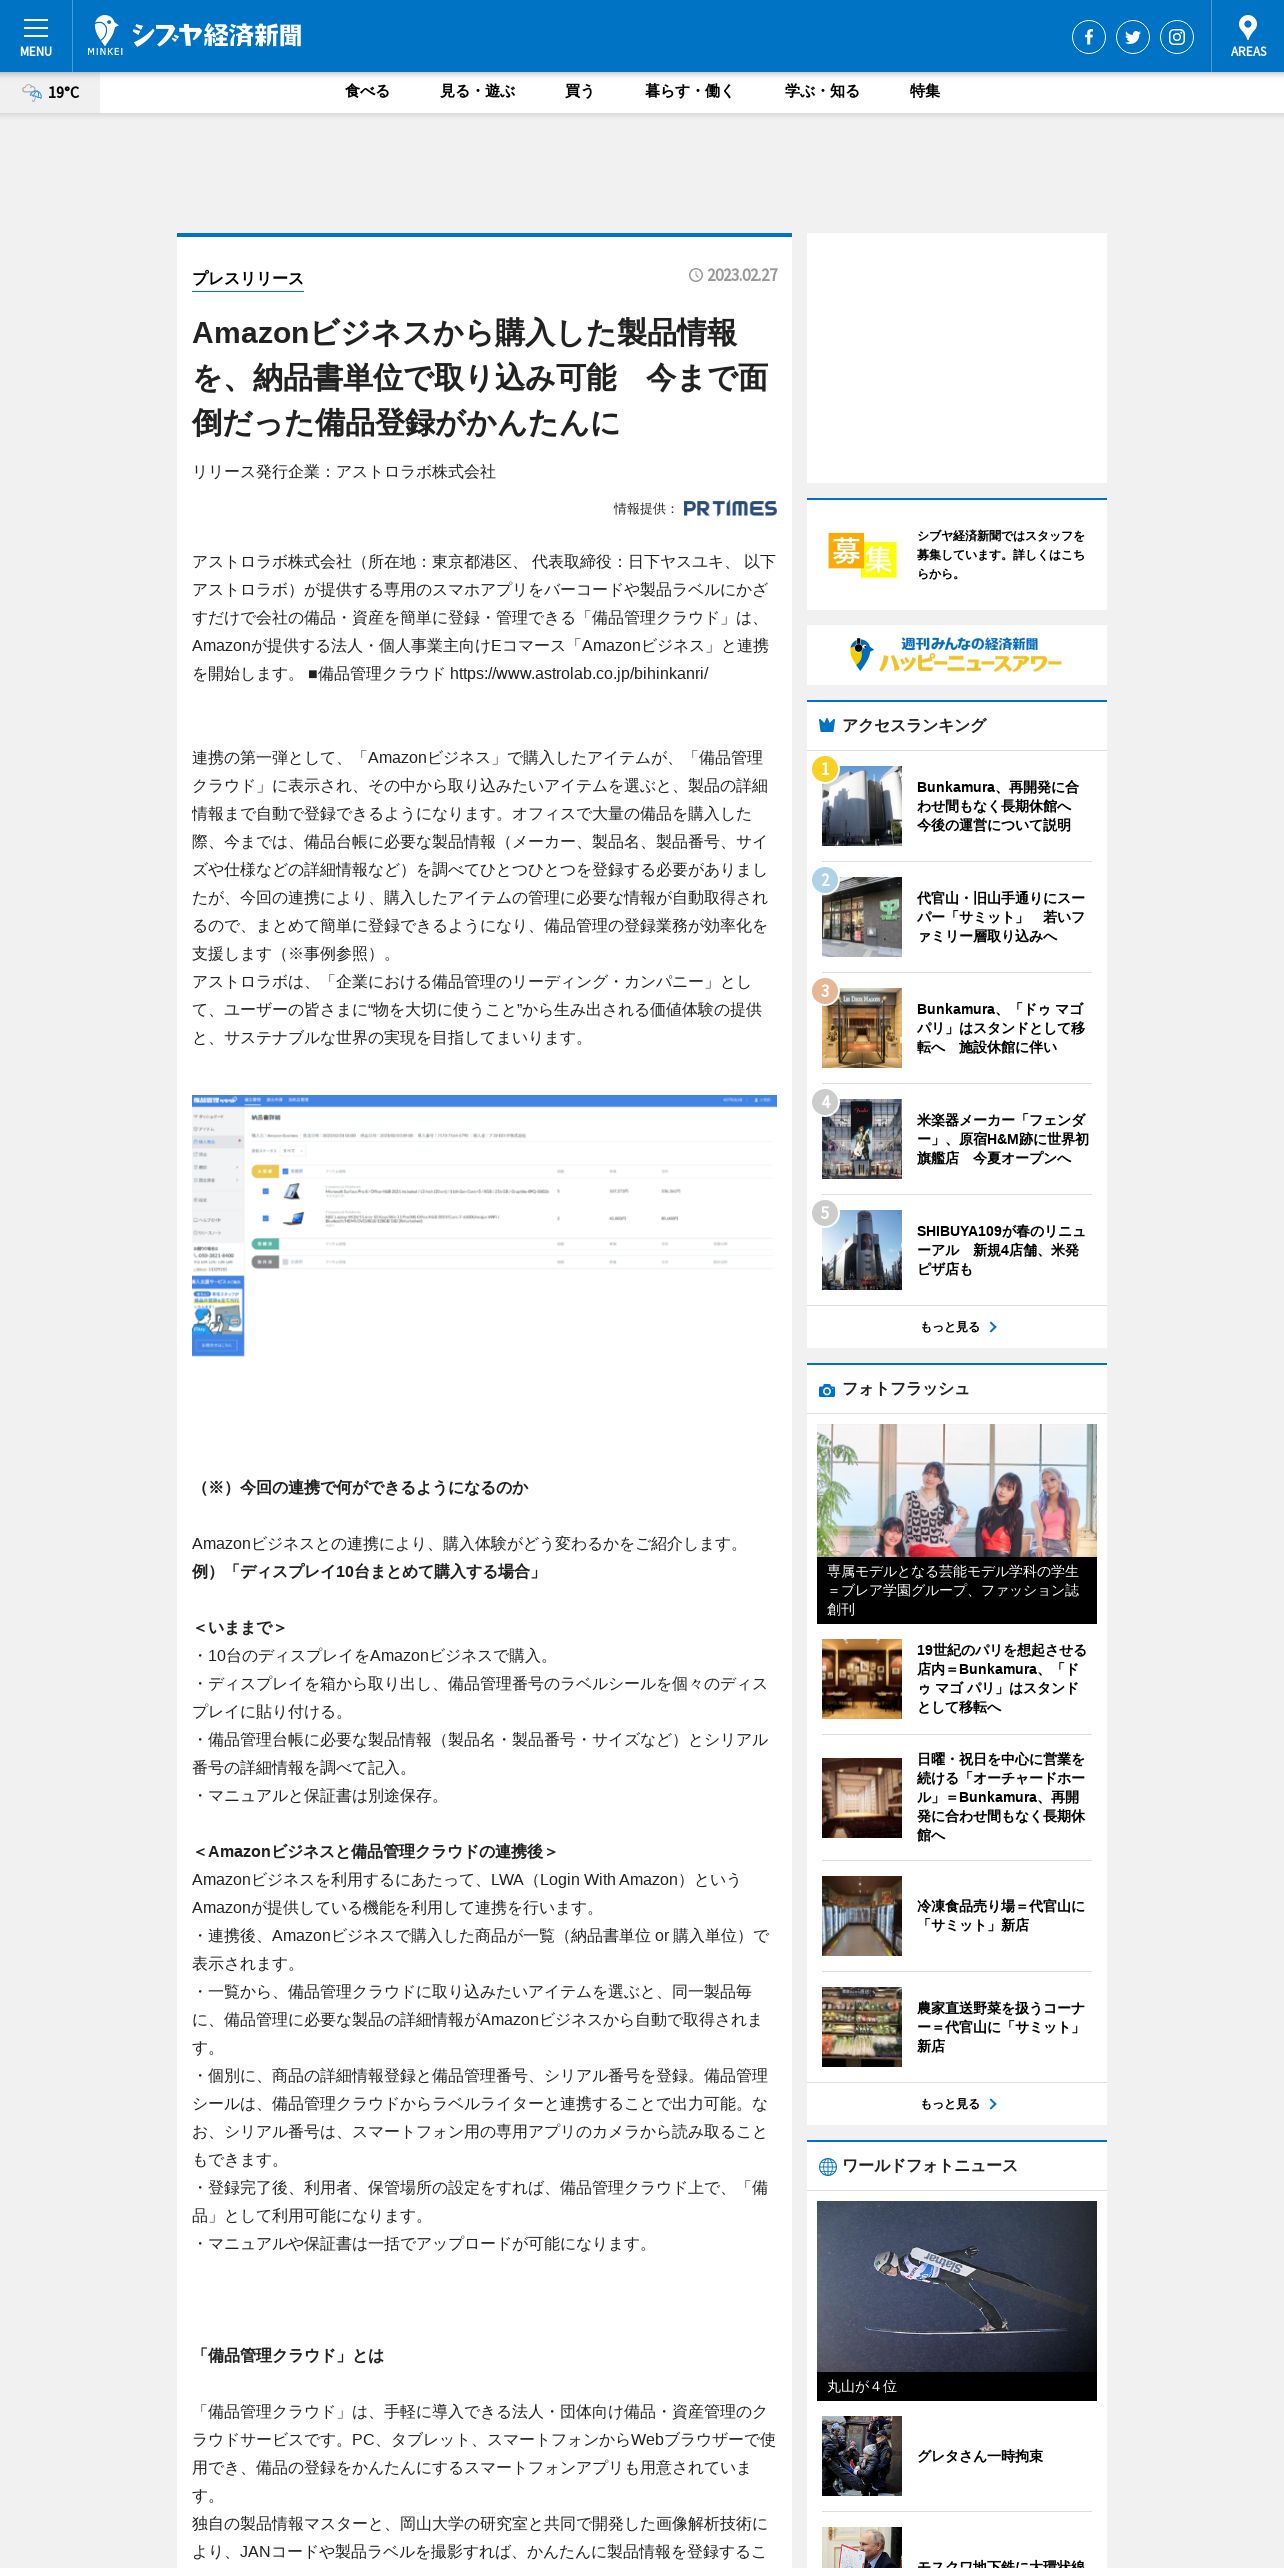Screen dimensions: 1284x2568
Task: Open ranking 3 Deux Magots Paris article
Action: coord(1001,1028)
